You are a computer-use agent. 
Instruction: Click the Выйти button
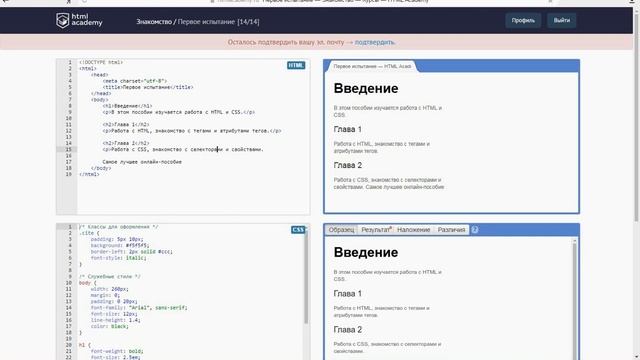pyautogui.click(x=562, y=20)
